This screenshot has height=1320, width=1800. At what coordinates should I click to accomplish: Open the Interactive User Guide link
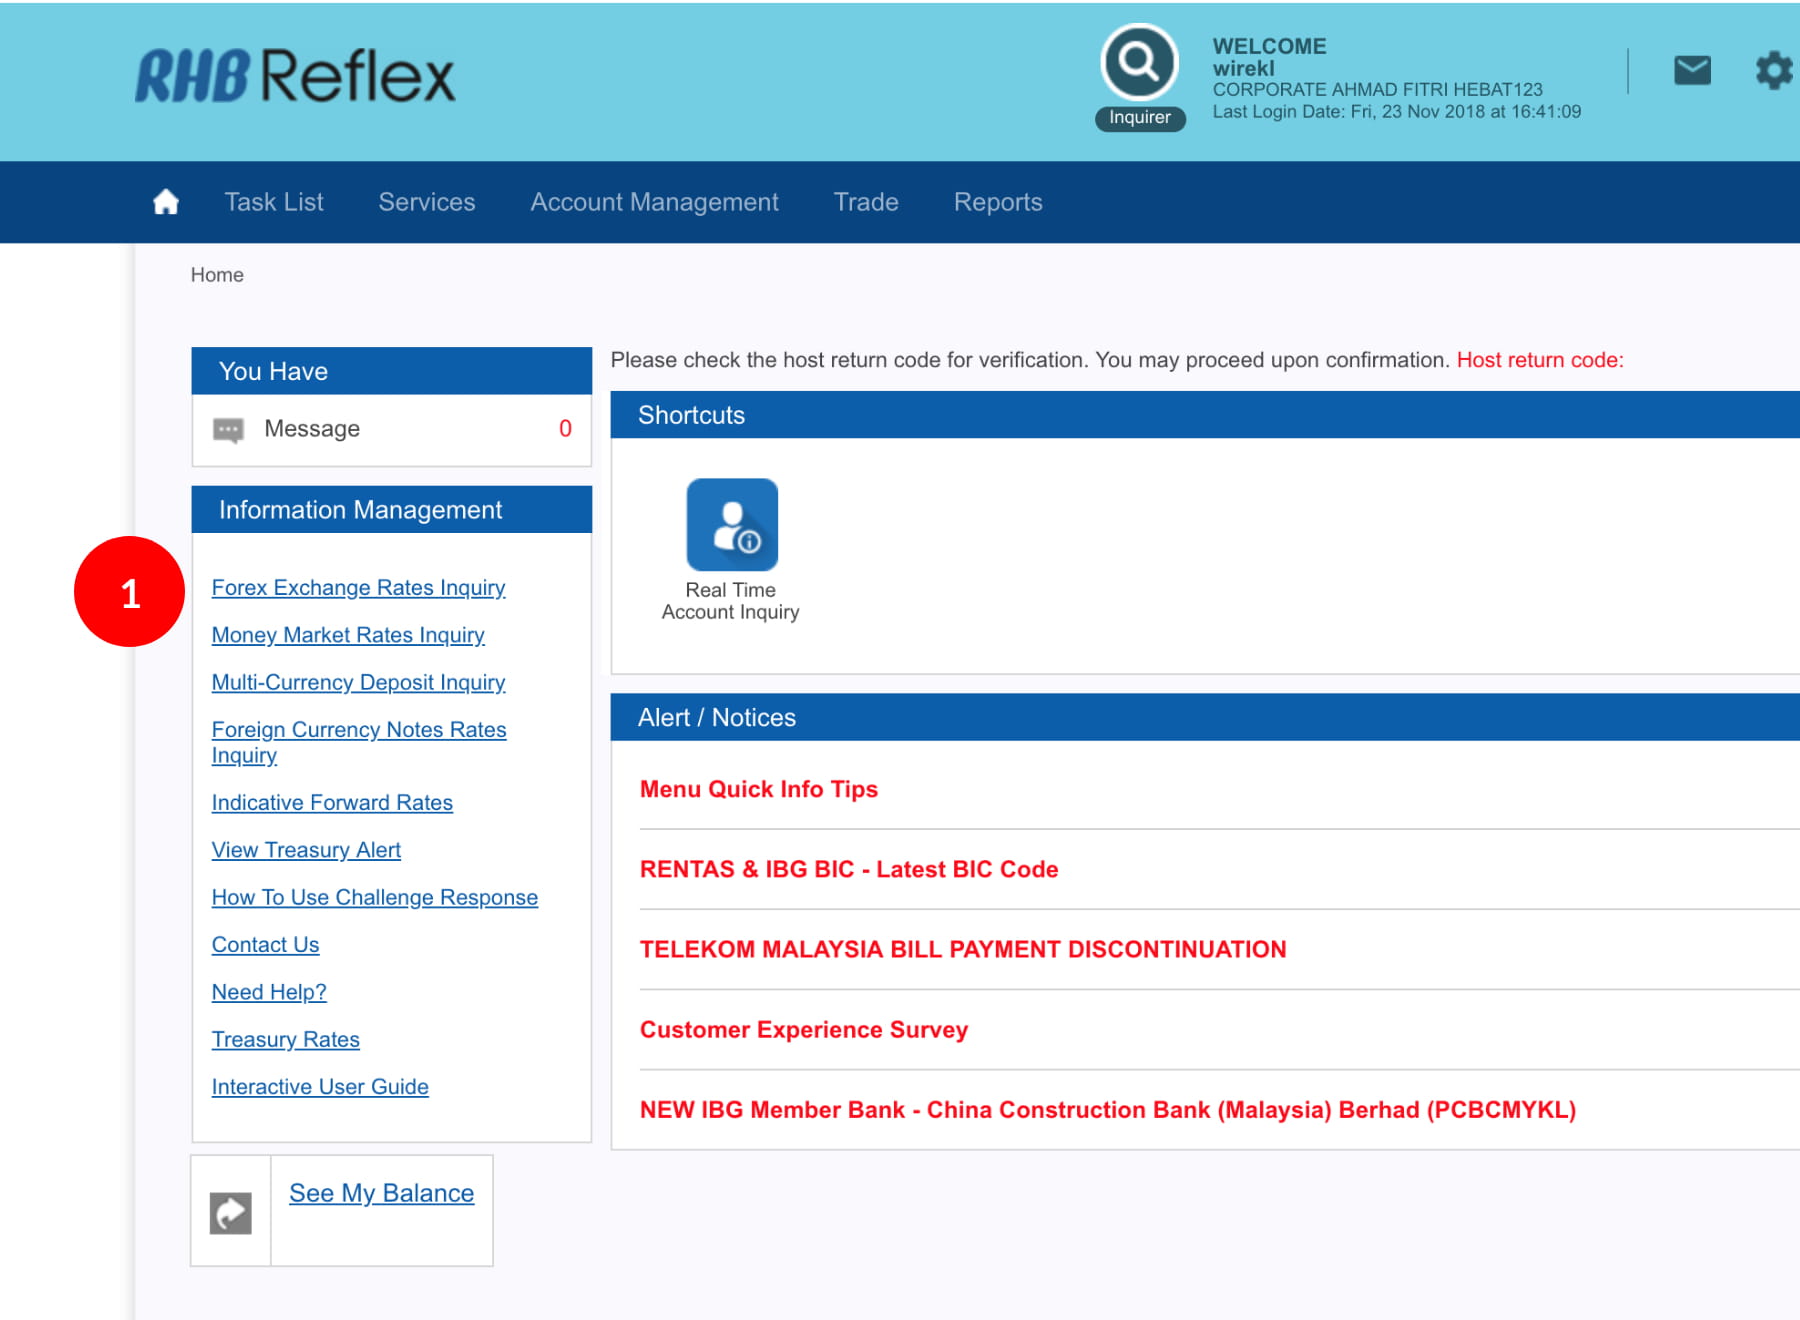click(320, 1087)
